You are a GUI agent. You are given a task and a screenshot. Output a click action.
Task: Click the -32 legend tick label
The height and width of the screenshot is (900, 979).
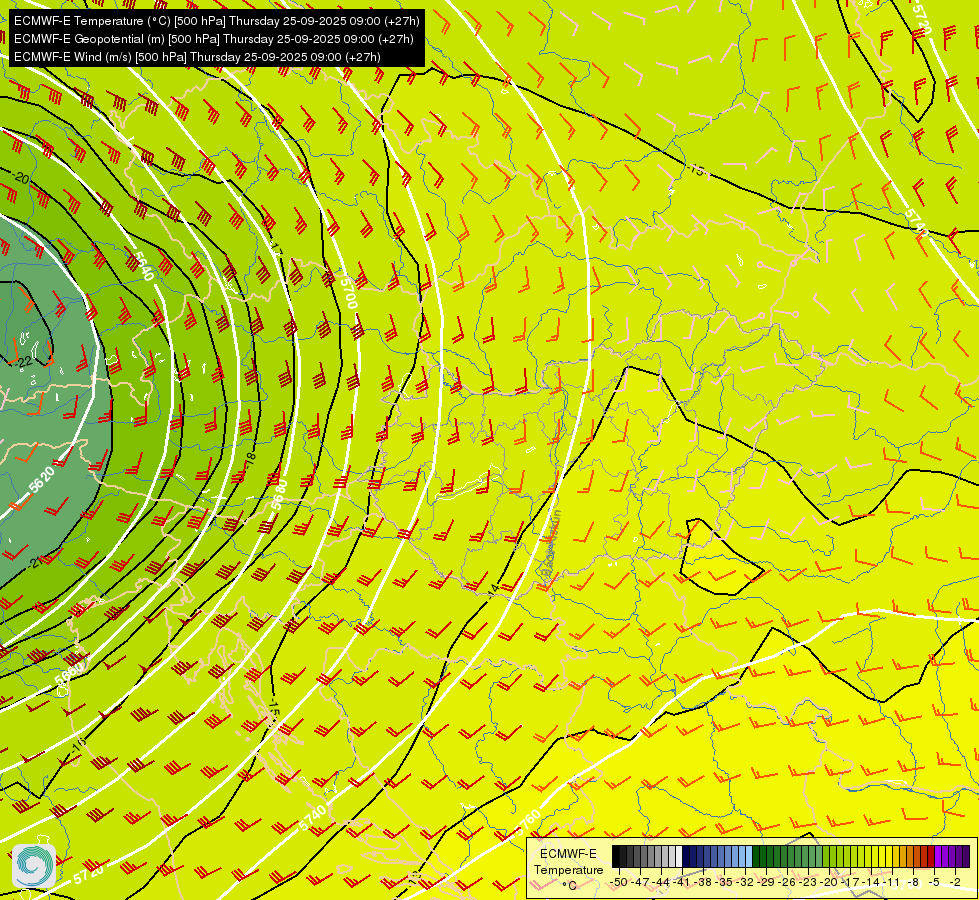point(745,882)
